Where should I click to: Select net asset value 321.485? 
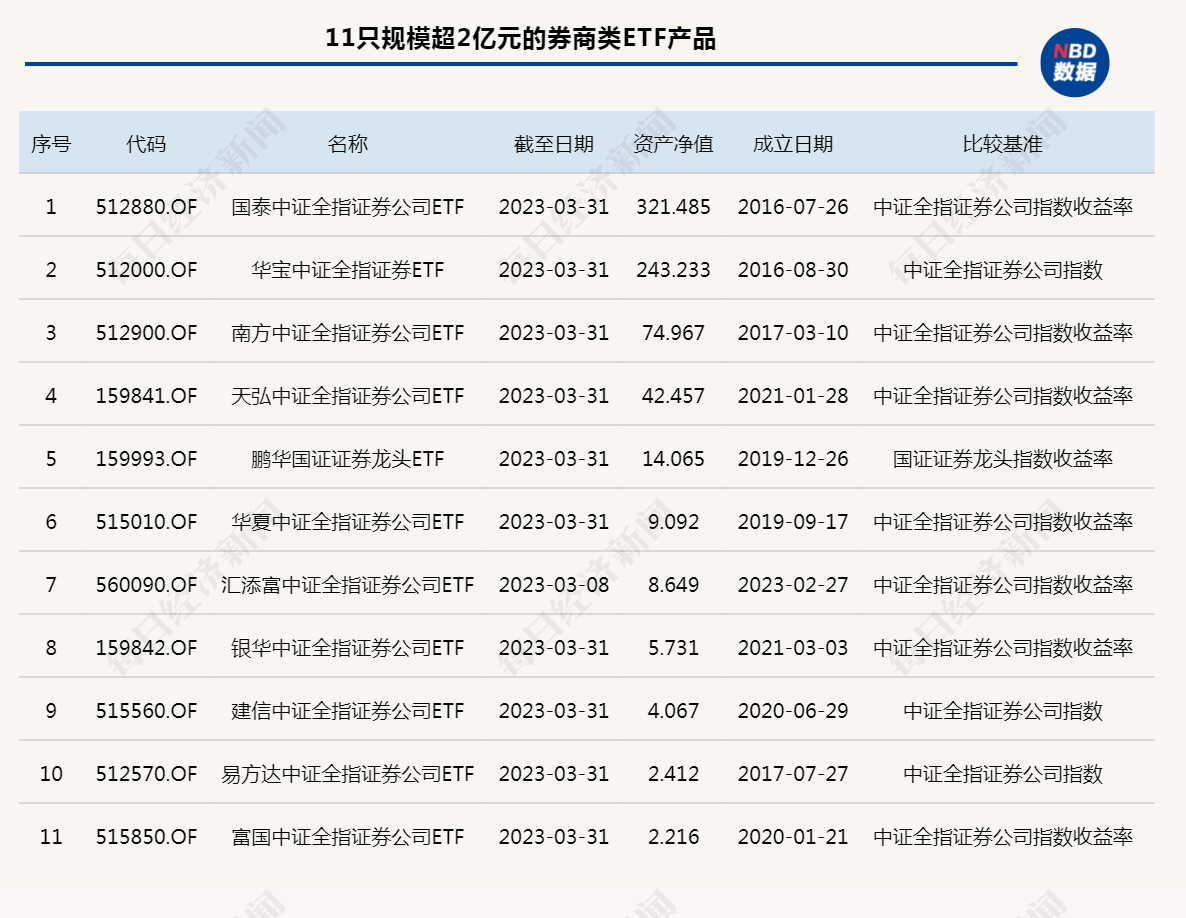tap(673, 206)
